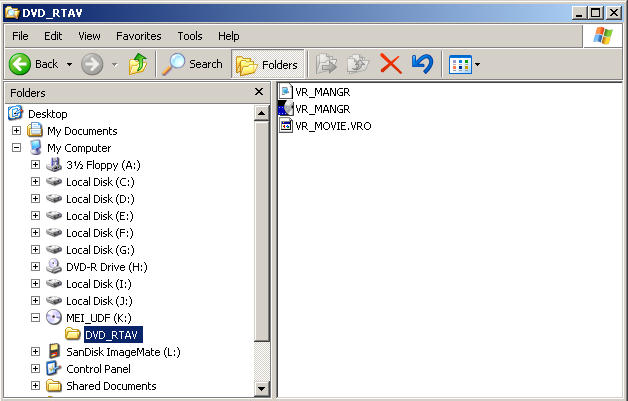
Task: Click DVD_RTAV title bar folder icon
Action: point(12,12)
